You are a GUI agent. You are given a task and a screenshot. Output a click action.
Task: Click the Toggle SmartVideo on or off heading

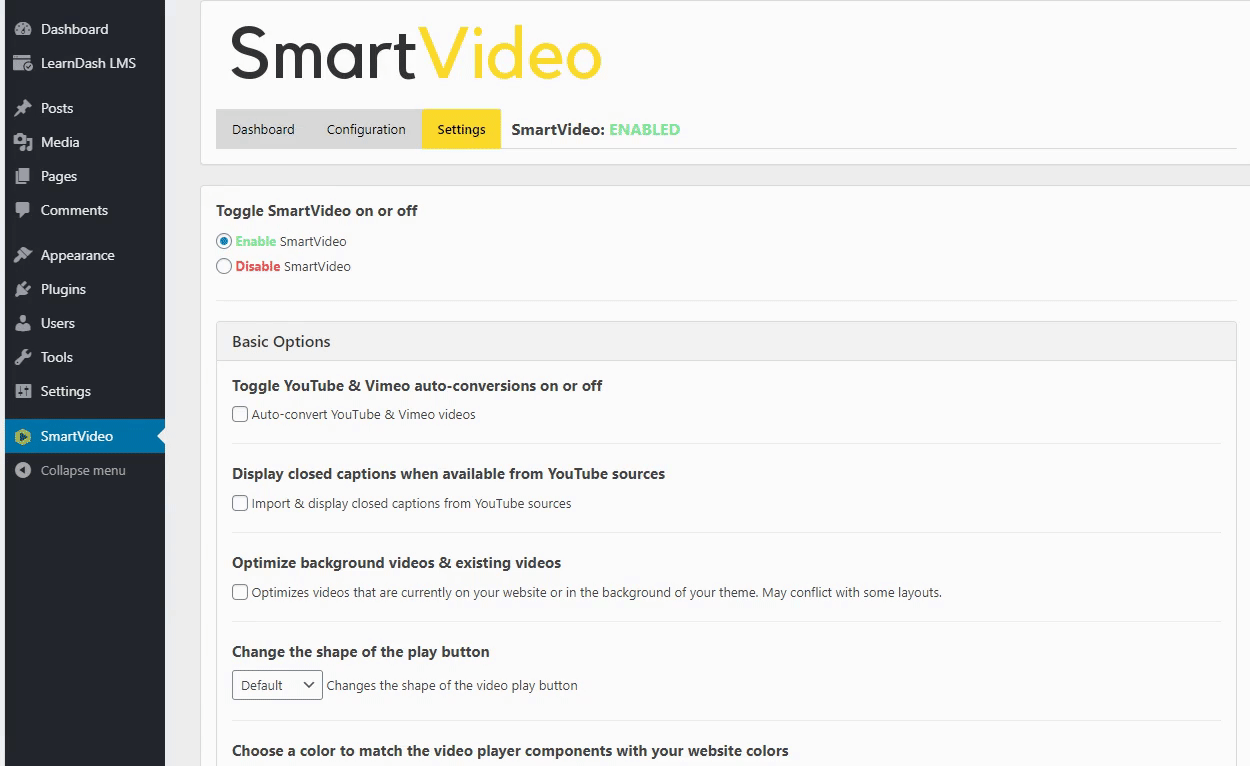click(317, 211)
